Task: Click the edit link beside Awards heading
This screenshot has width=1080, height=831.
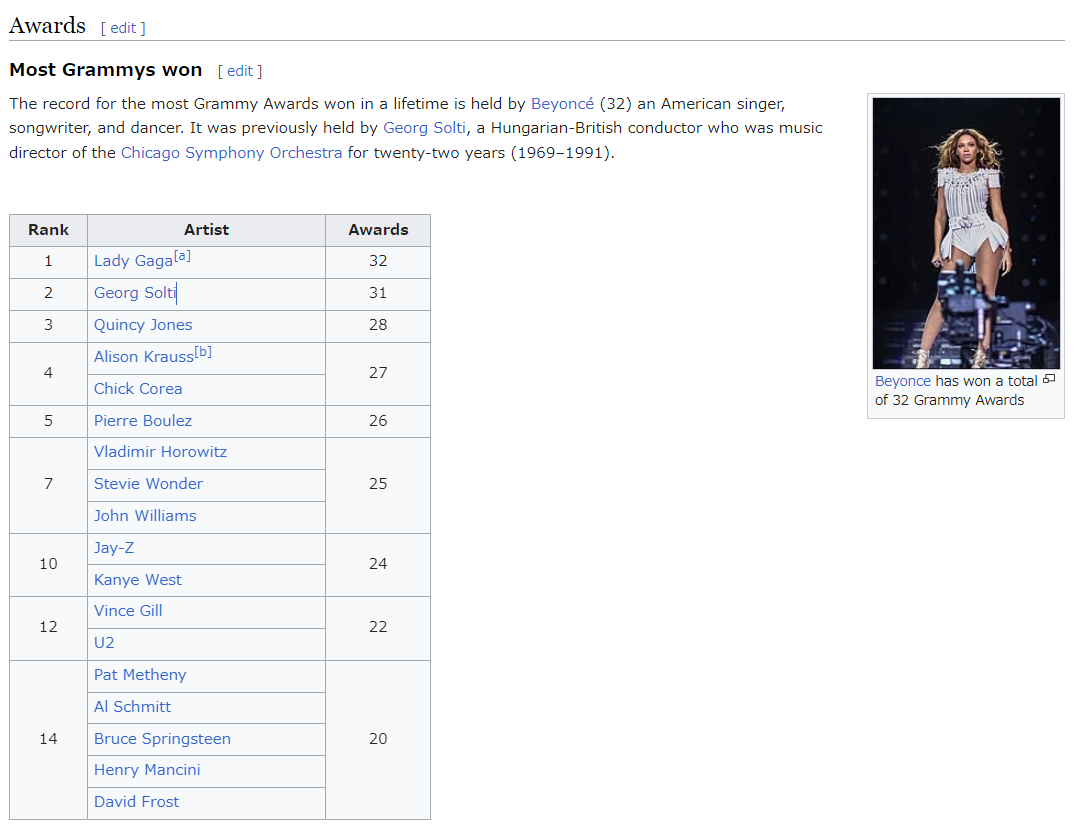Action: pos(123,28)
